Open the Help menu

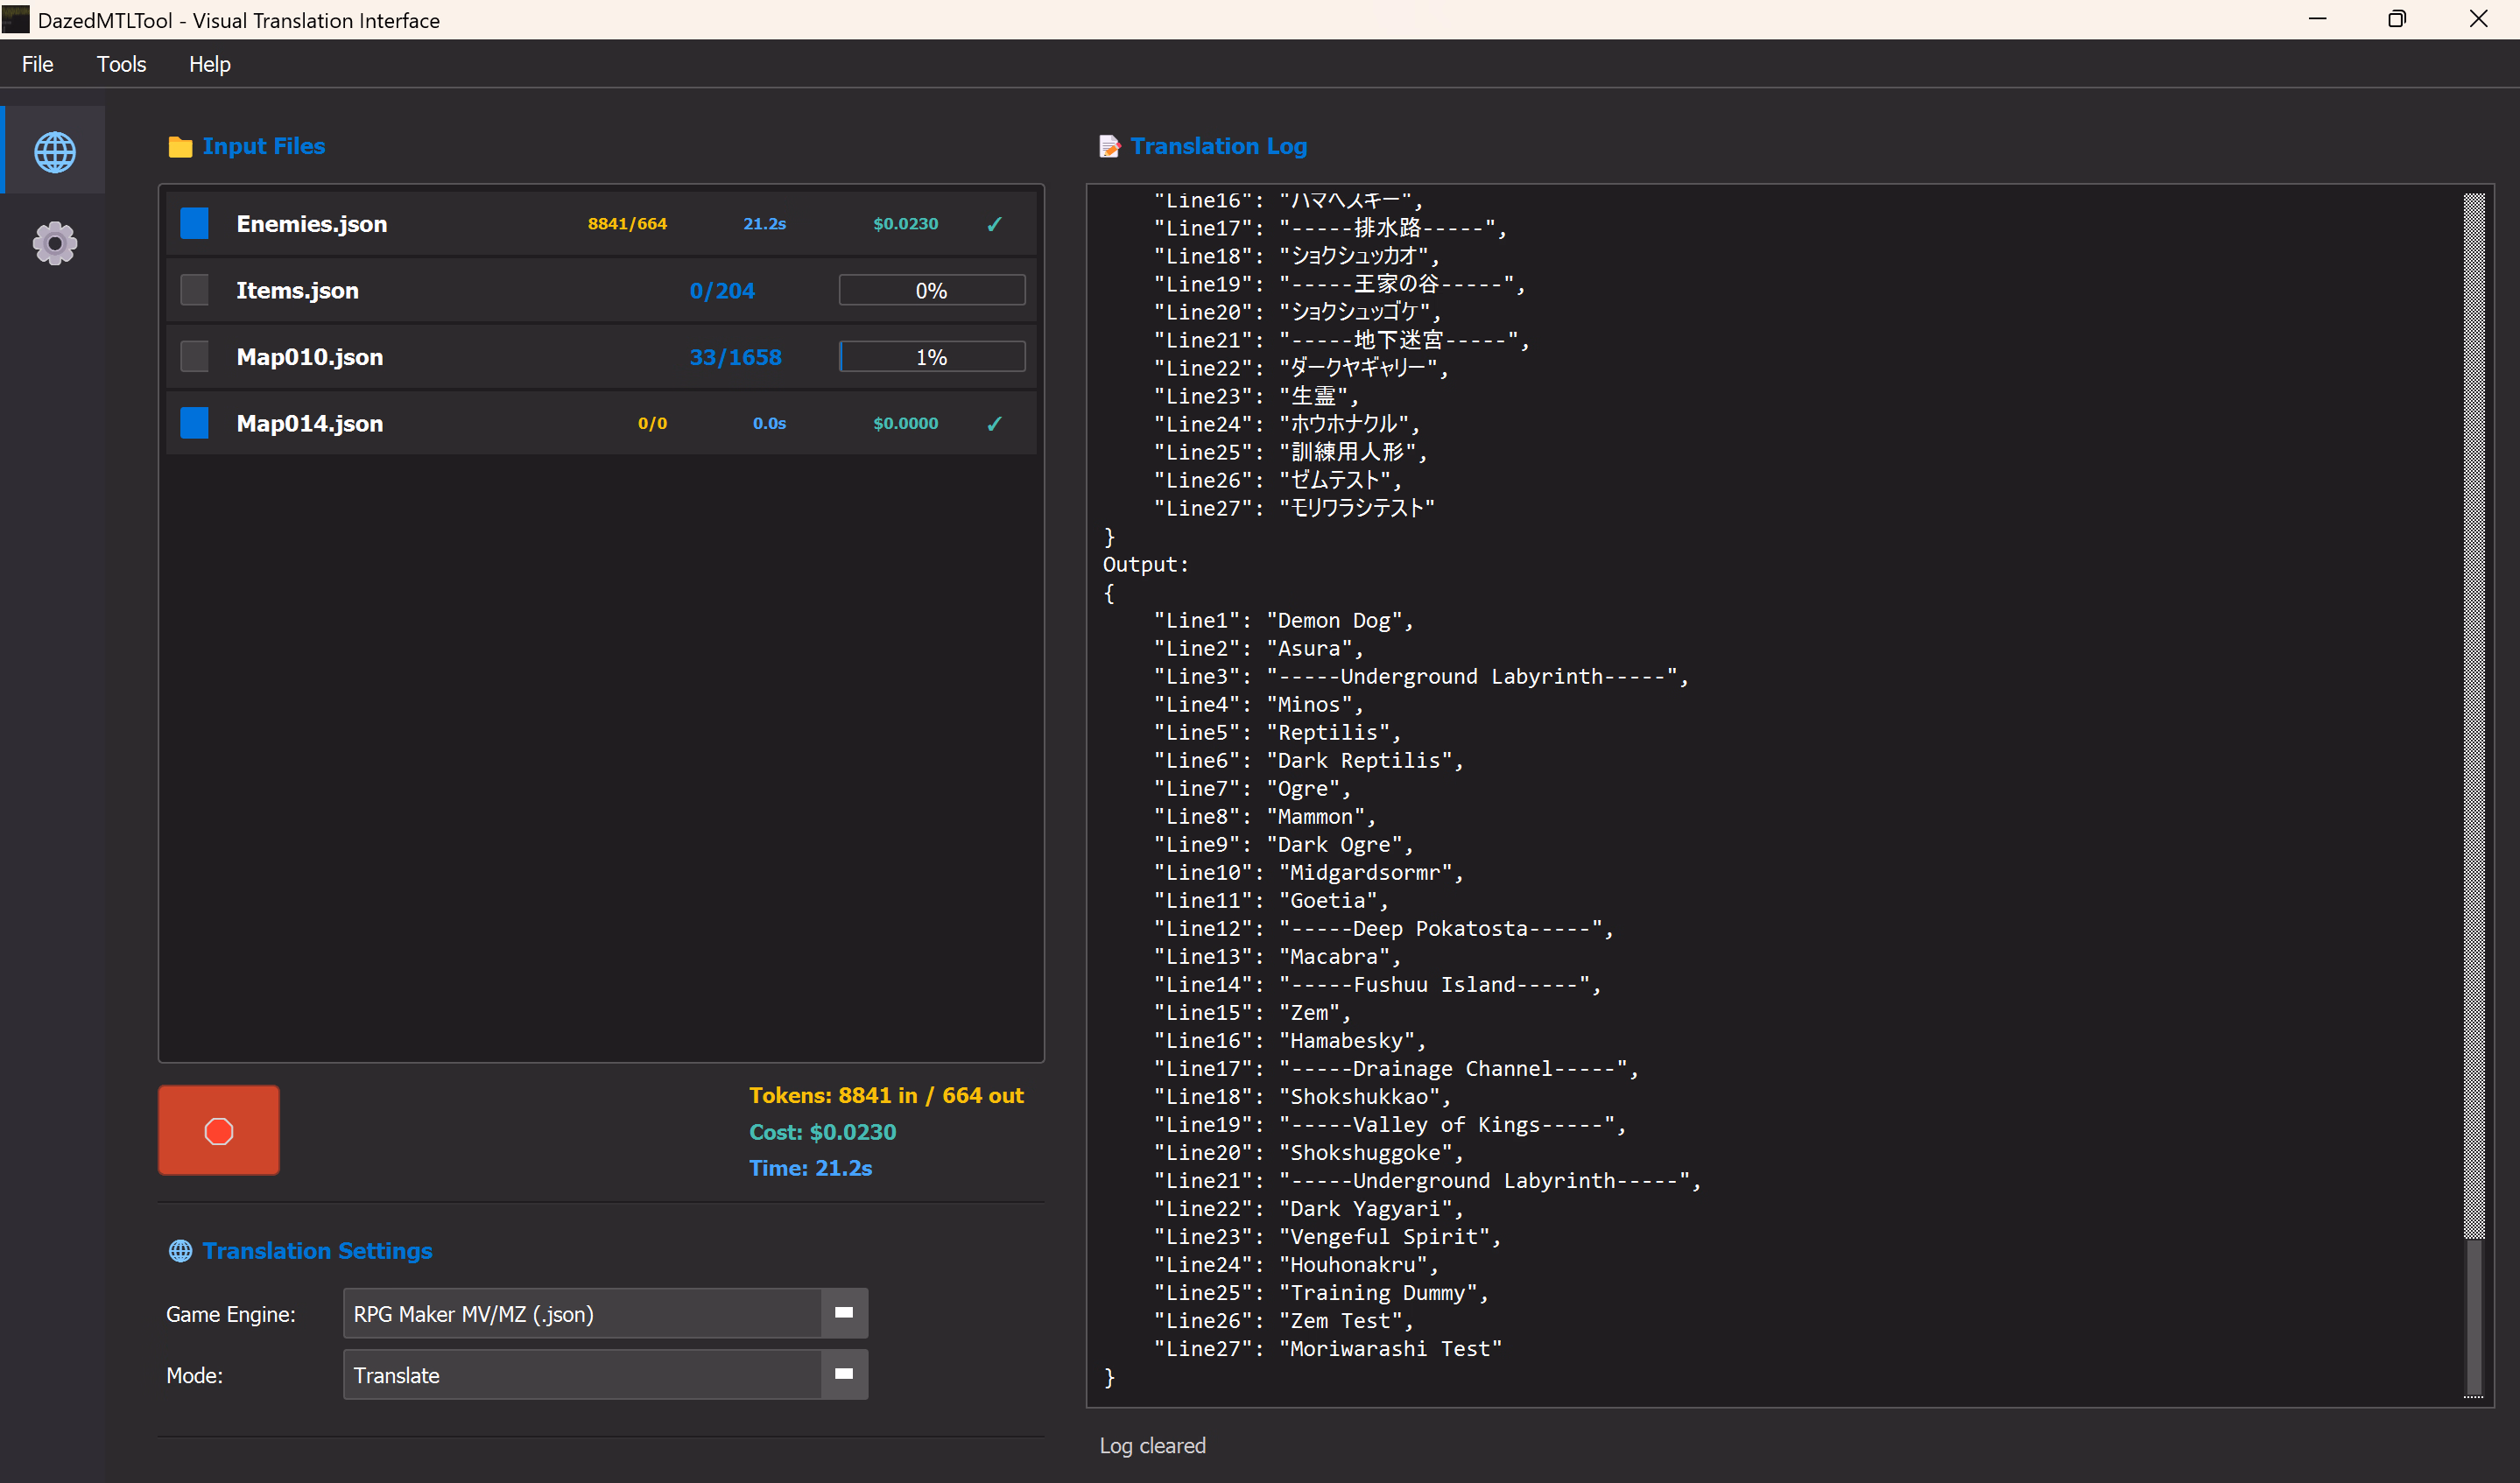point(209,64)
